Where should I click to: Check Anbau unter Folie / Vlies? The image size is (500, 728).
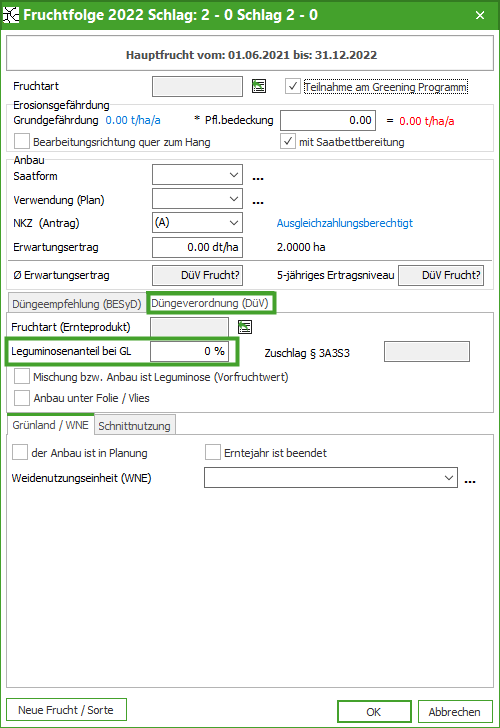click(x=22, y=398)
